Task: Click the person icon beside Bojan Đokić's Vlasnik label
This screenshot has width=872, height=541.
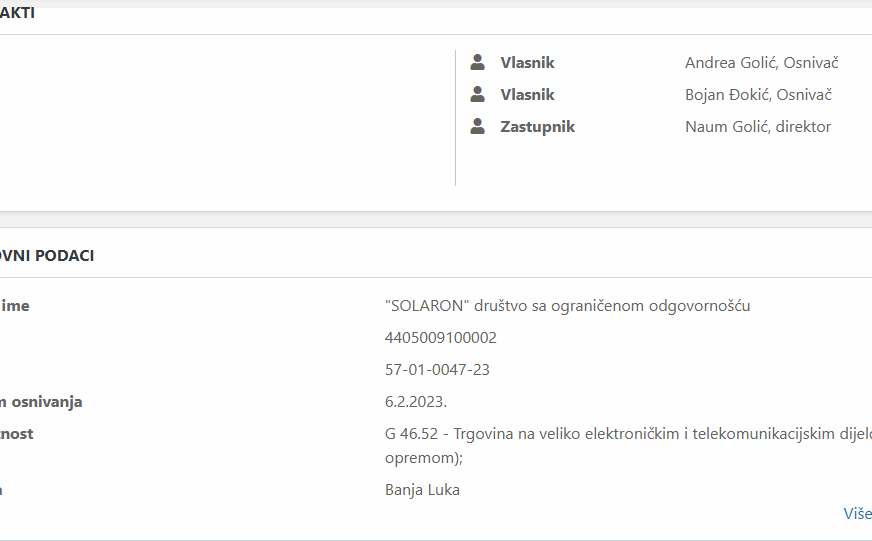Action: click(478, 95)
